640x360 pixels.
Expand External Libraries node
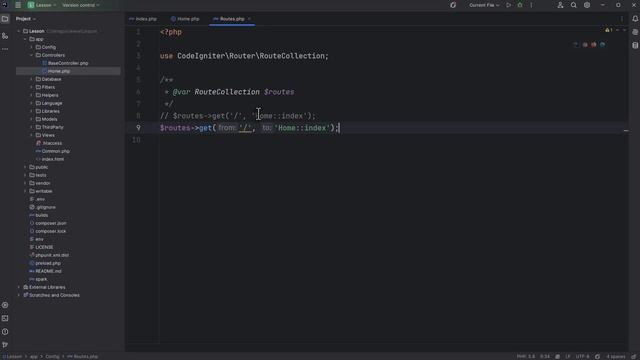(x=19, y=287)
